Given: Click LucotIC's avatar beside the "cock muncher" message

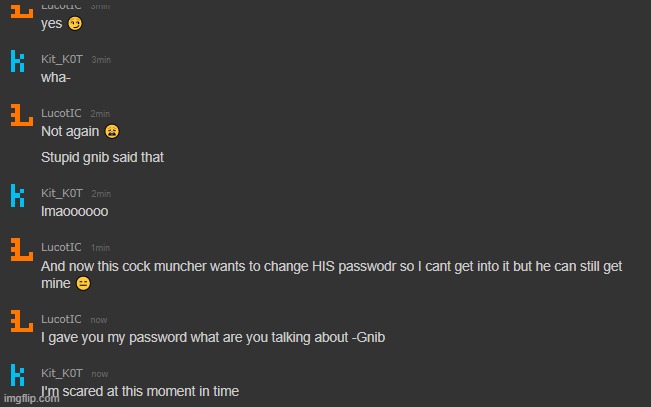Looking at the screenshot, I should click(18, 251).
